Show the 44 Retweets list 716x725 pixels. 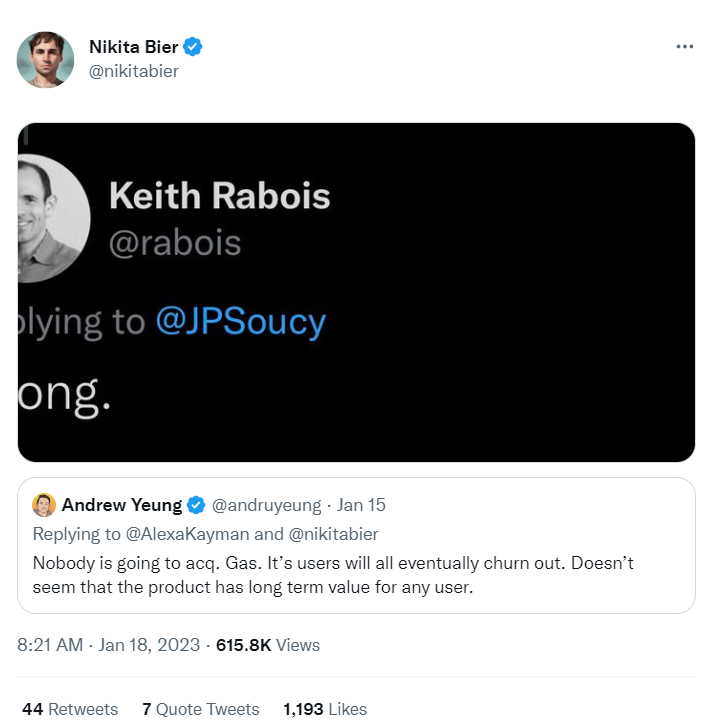(70, 709)
